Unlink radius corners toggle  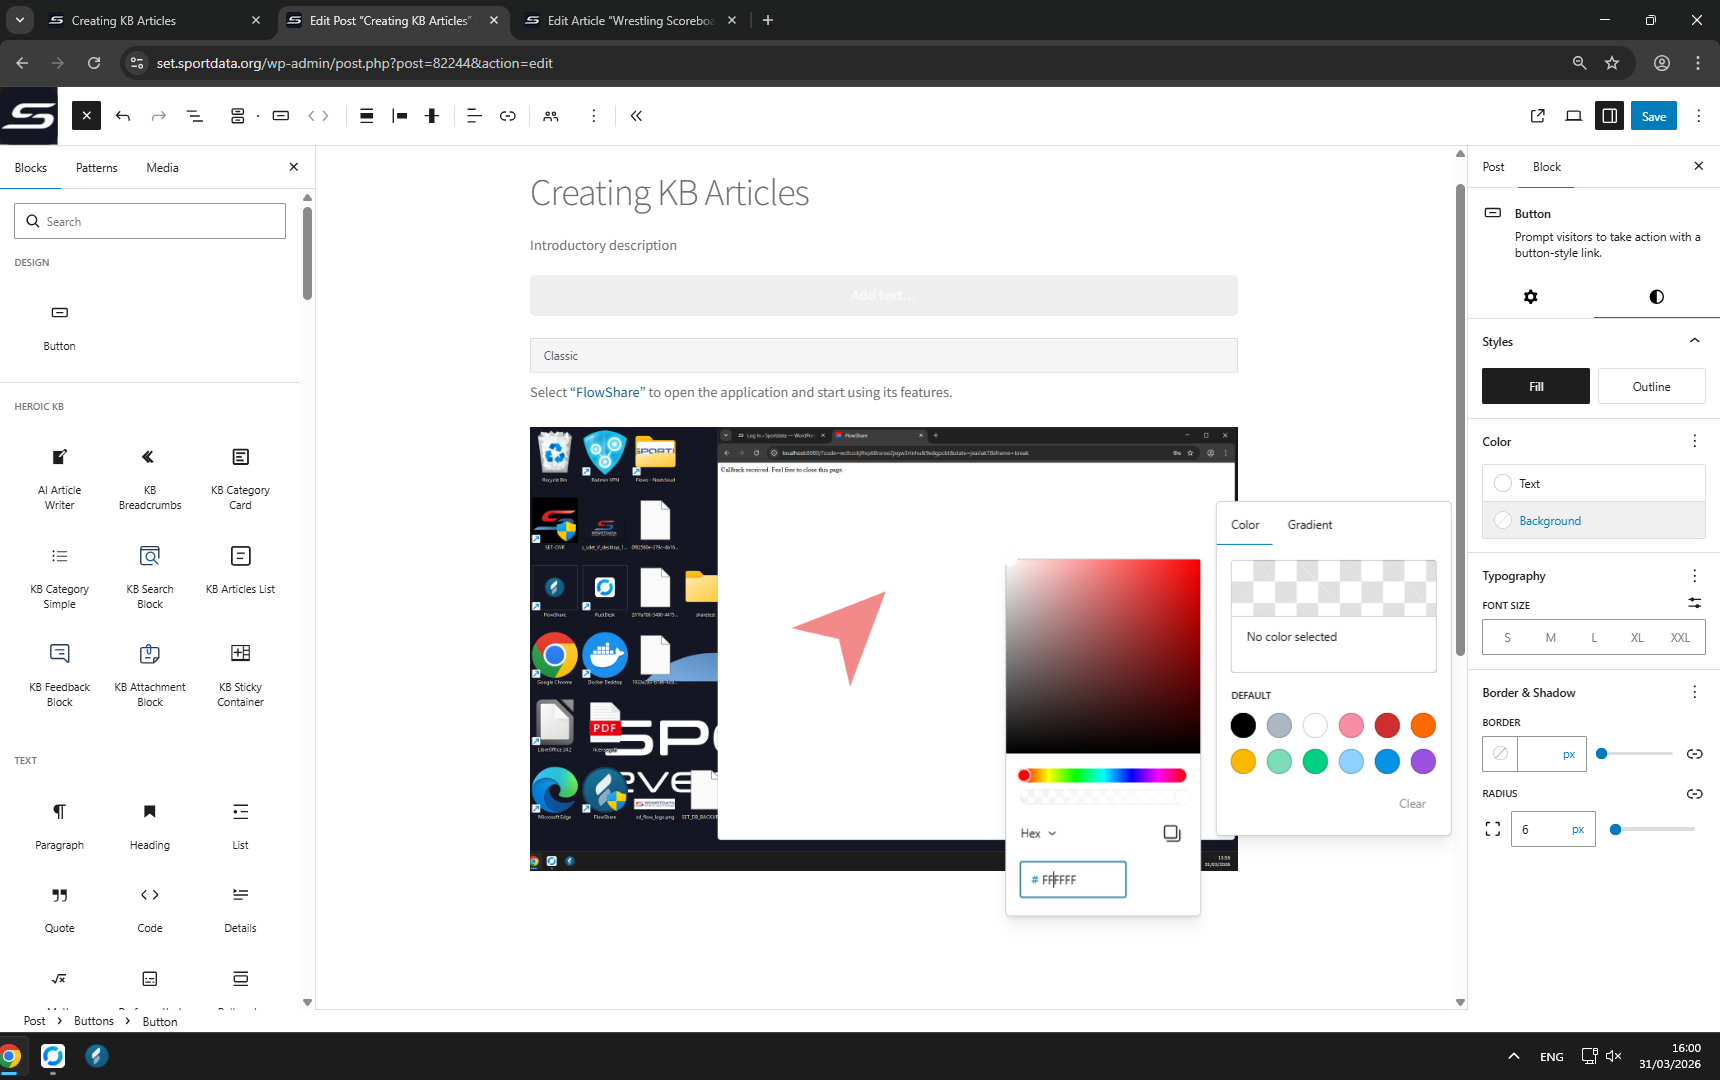1694,794
